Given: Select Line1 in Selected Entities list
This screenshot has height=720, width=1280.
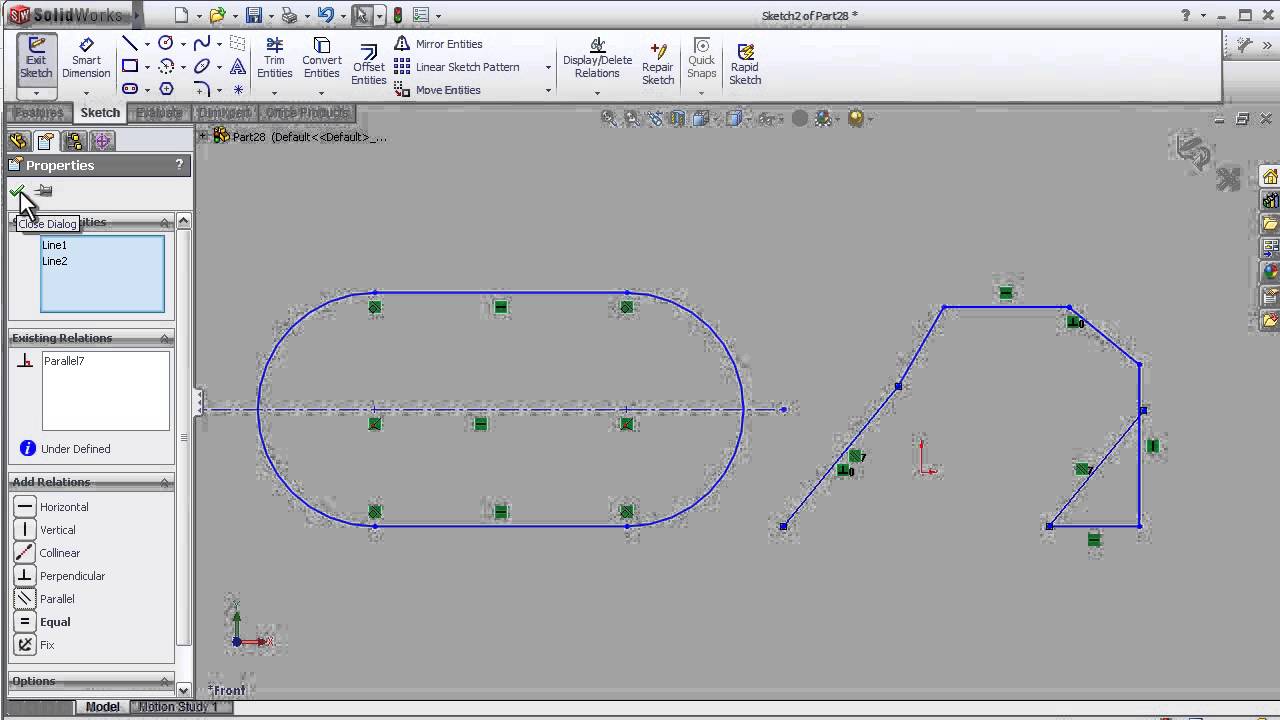Looking at the screenshot, I should pyautogui.click(x=55, y=245).
